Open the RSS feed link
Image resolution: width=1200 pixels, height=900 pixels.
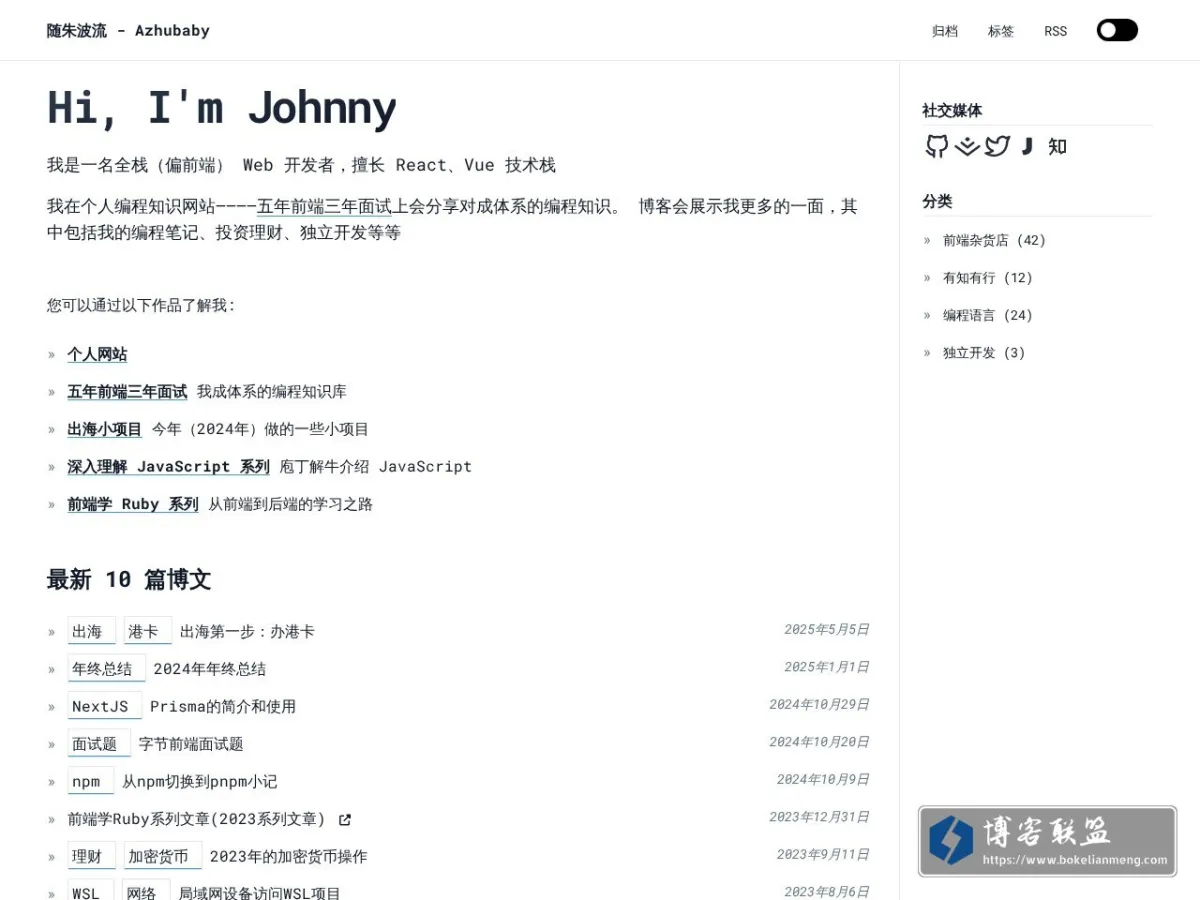click(x=1056, y=31)
